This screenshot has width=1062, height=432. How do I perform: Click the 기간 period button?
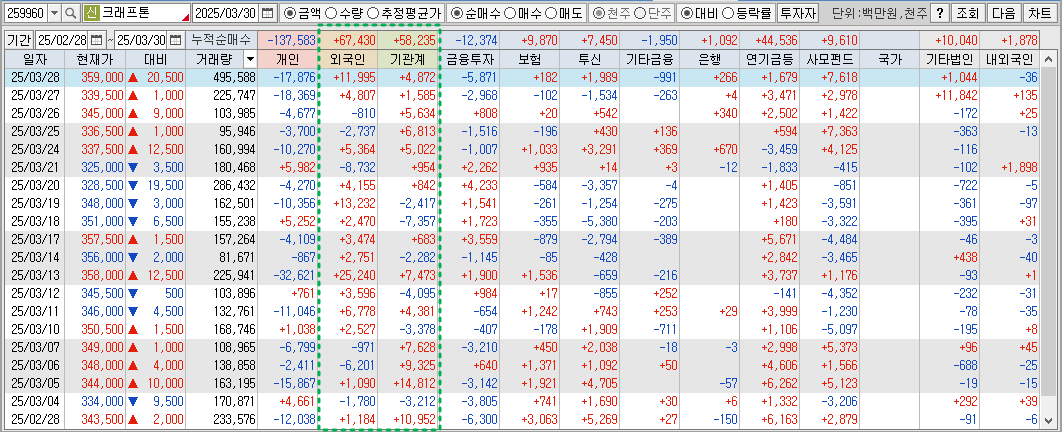pyautogui.click(x=18, y=40)
